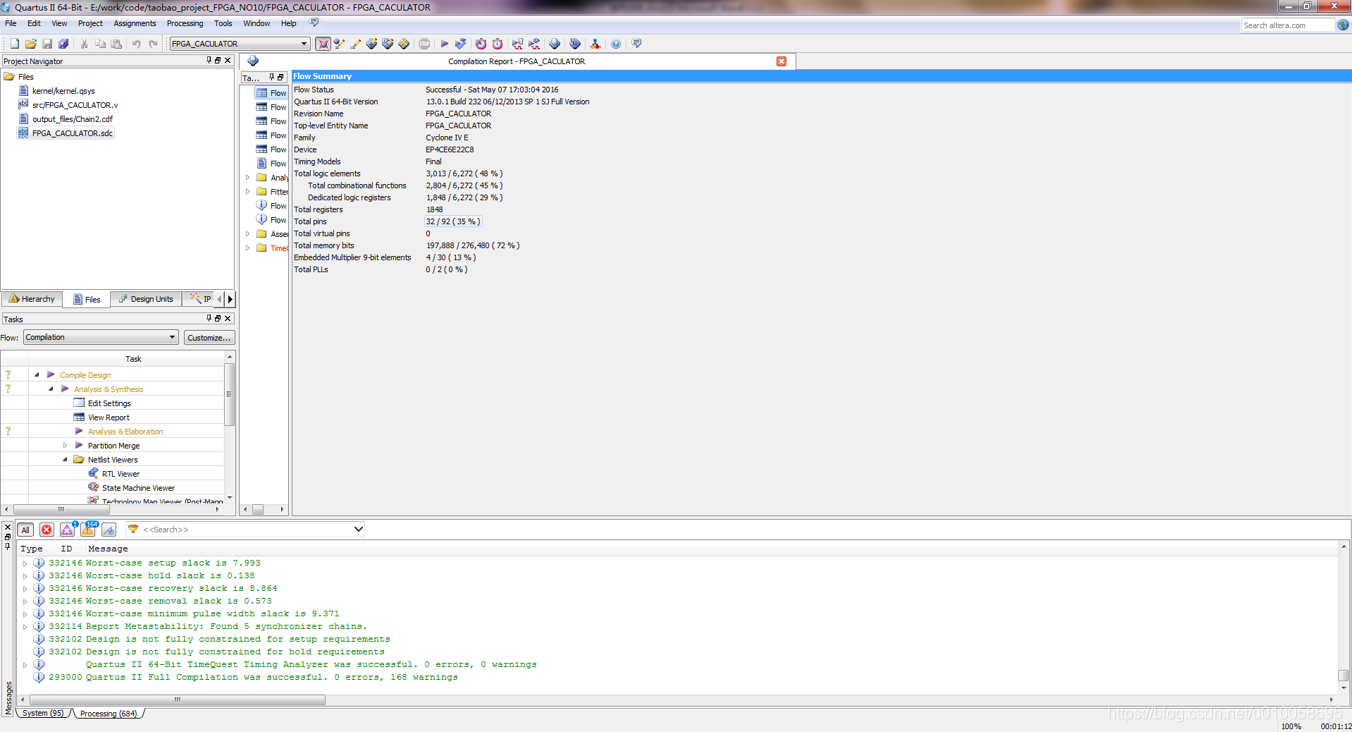Collapse the Compile Design task

point(37,375)
